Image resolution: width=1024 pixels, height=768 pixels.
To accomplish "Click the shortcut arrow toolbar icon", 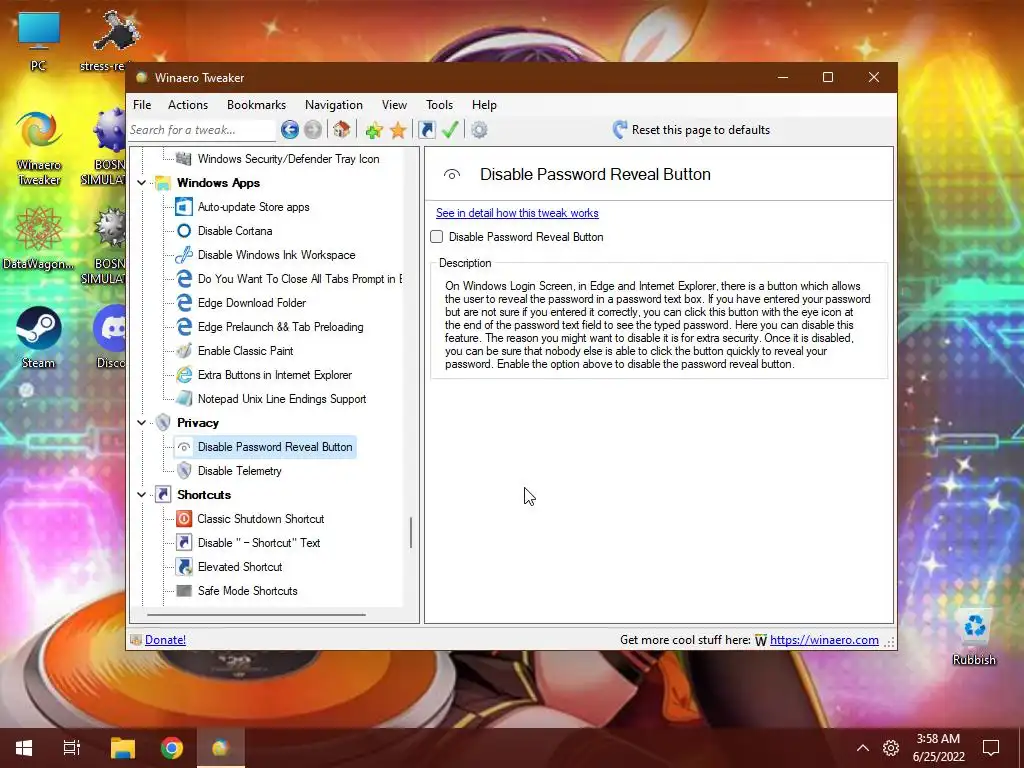I will pyautogui.click(x=426, y=130).
